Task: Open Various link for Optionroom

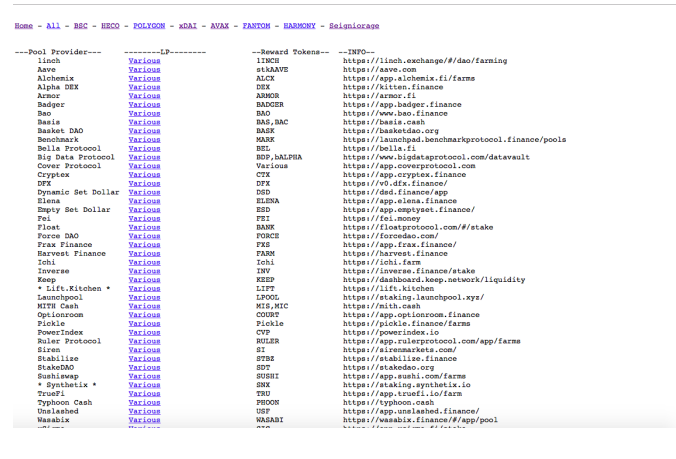Action: pyautogui.click(x=144, y=315)
